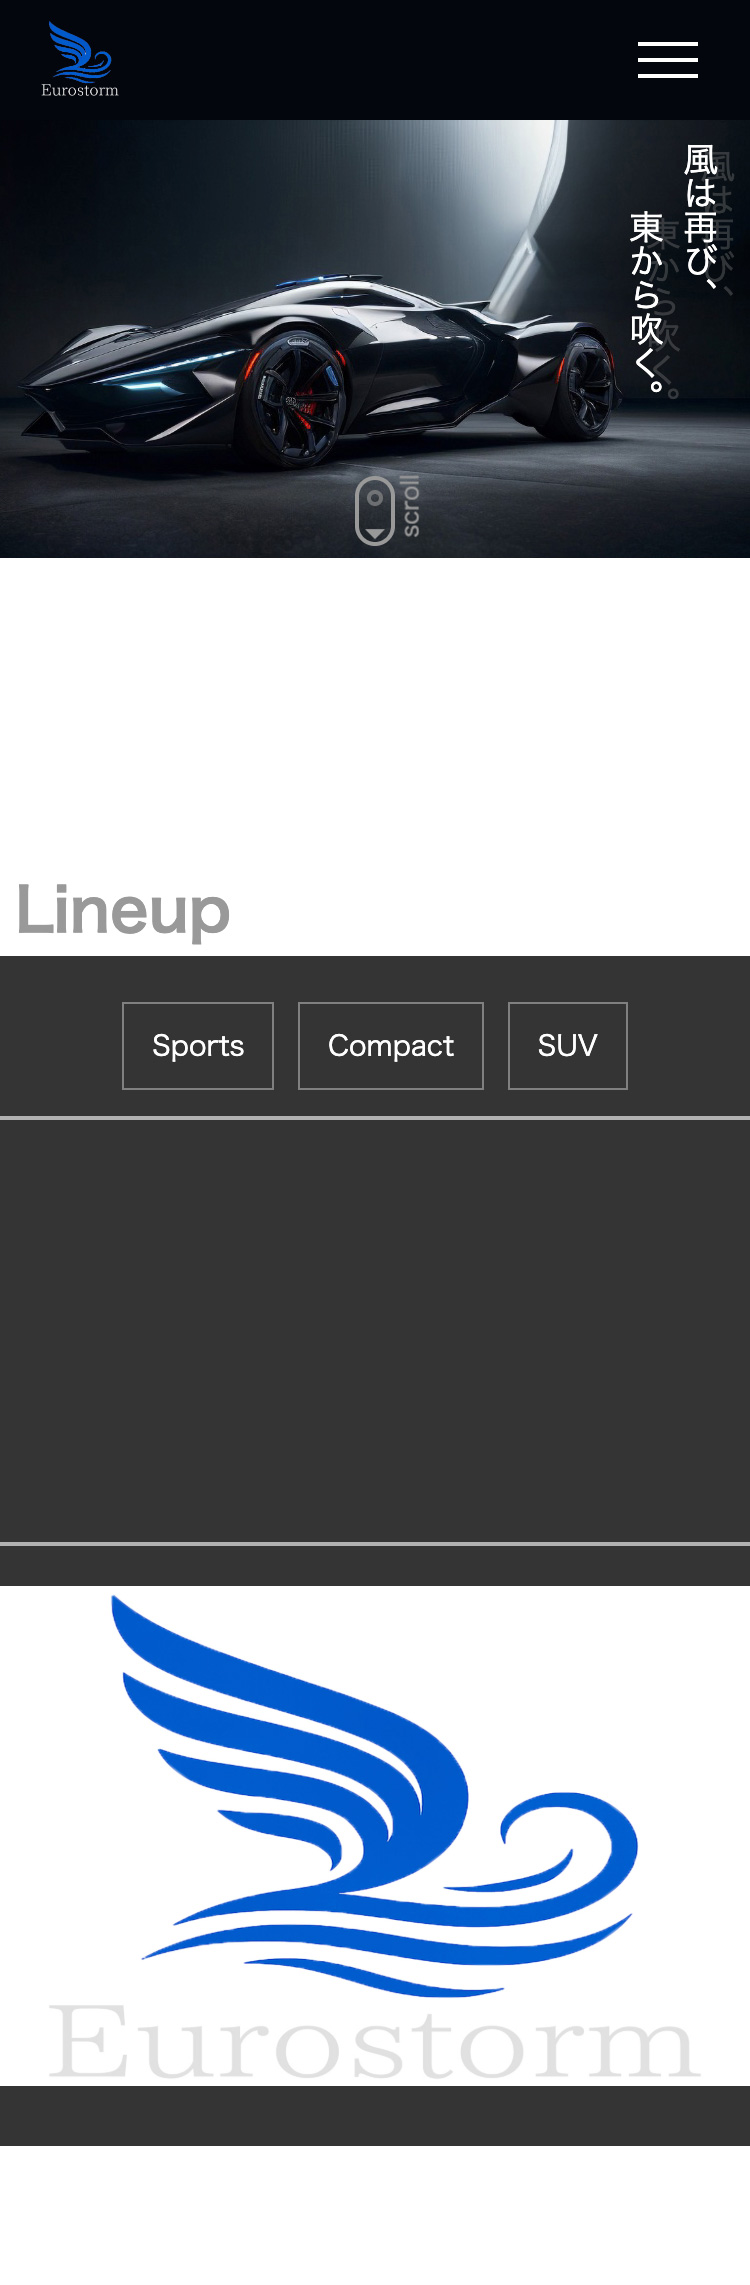Open the hamburger navigation menu
This screenshot has width=750, height=2285.
668,60
